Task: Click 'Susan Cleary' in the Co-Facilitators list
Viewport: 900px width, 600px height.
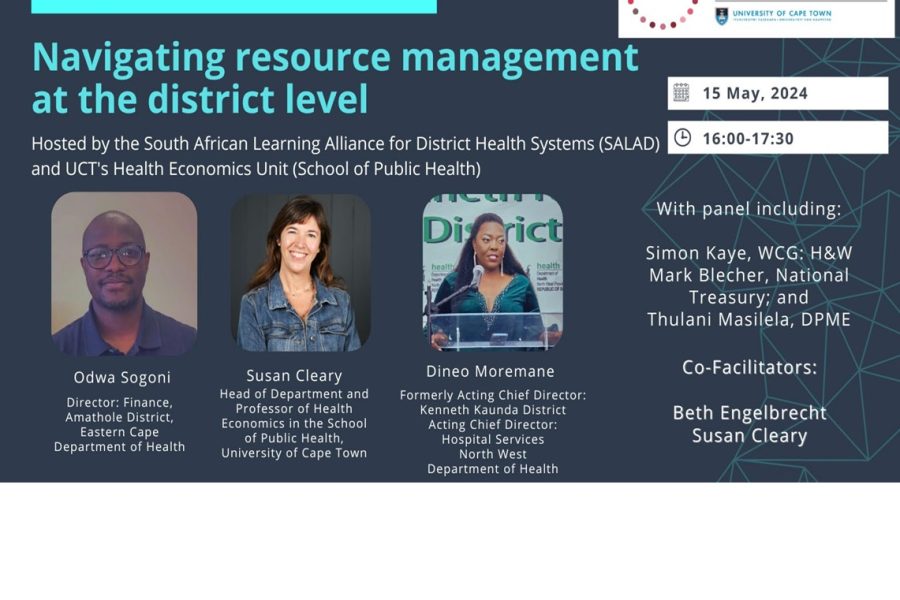Action: coord(750,436)
